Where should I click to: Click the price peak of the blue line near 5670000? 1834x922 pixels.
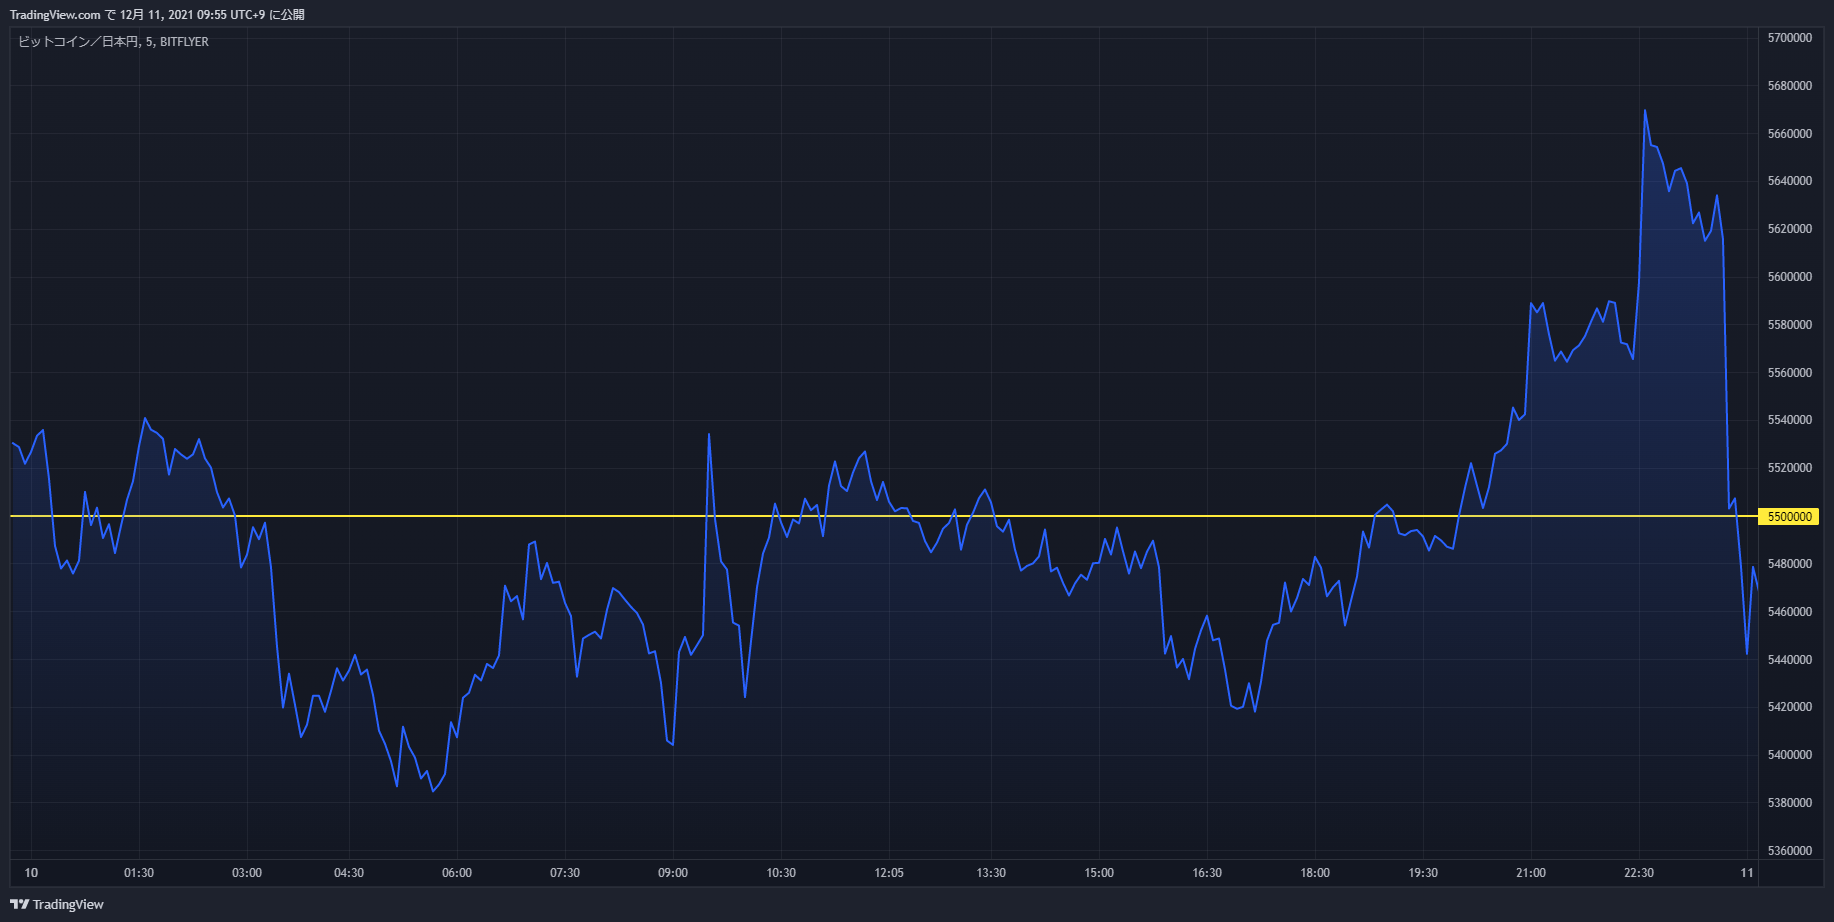(x=1645, y=111)
